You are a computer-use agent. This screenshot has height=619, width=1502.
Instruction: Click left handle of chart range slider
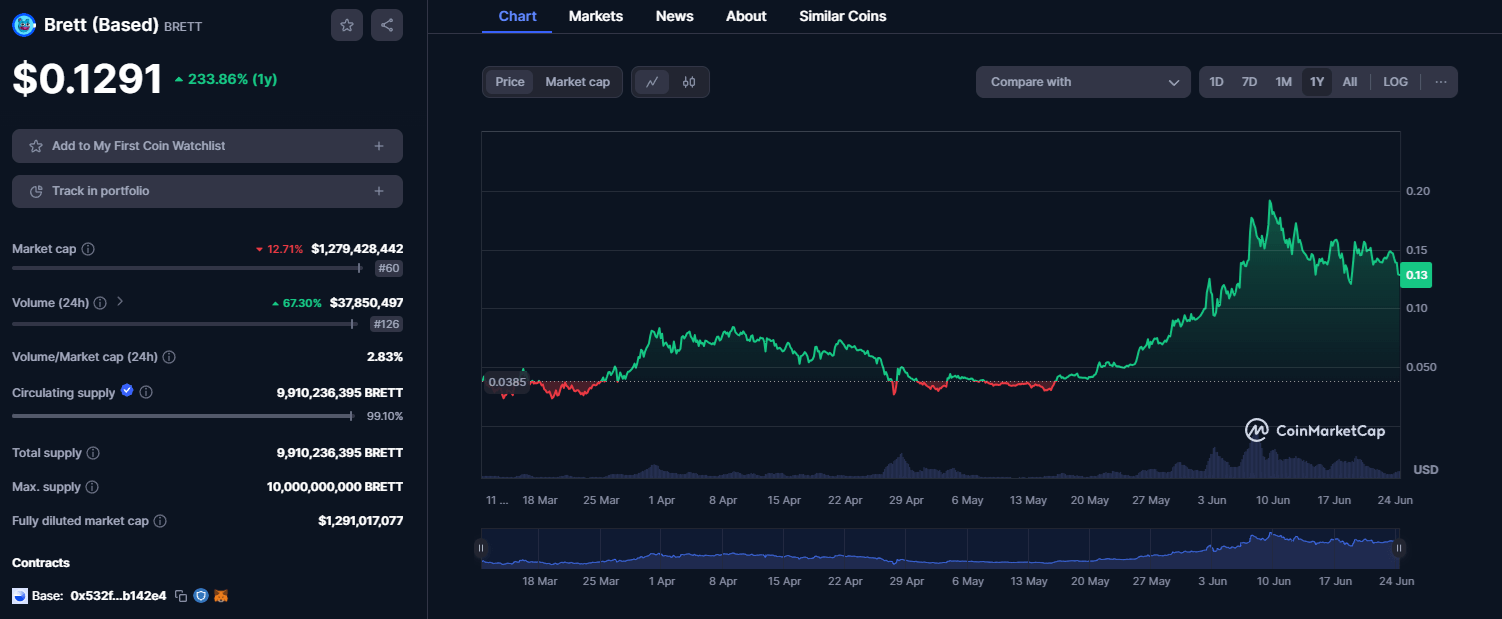[481, 548]
